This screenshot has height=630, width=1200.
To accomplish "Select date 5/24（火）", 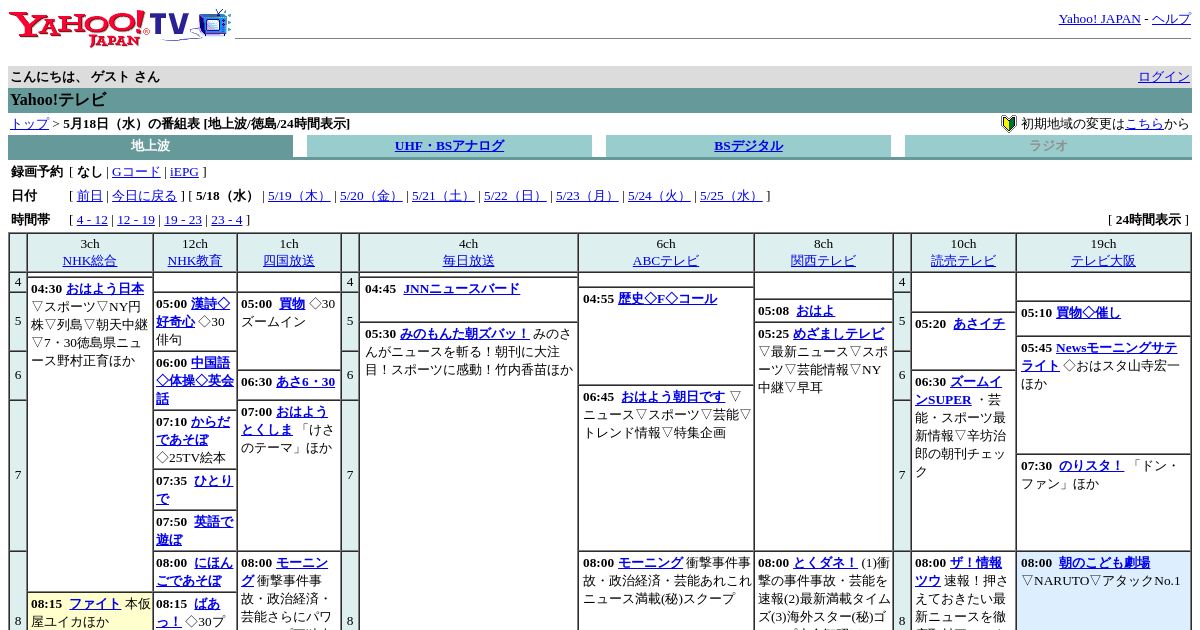I will pos(659,196).
